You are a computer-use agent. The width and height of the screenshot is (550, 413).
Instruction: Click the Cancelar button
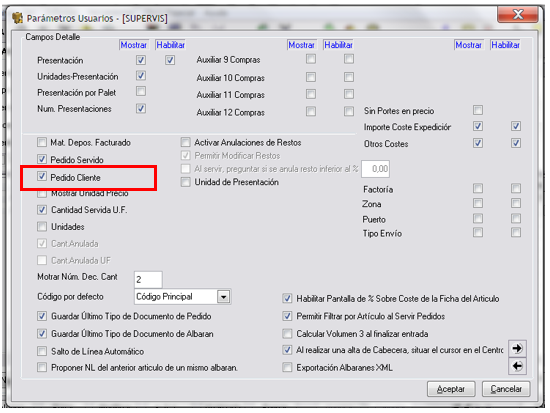506,389
